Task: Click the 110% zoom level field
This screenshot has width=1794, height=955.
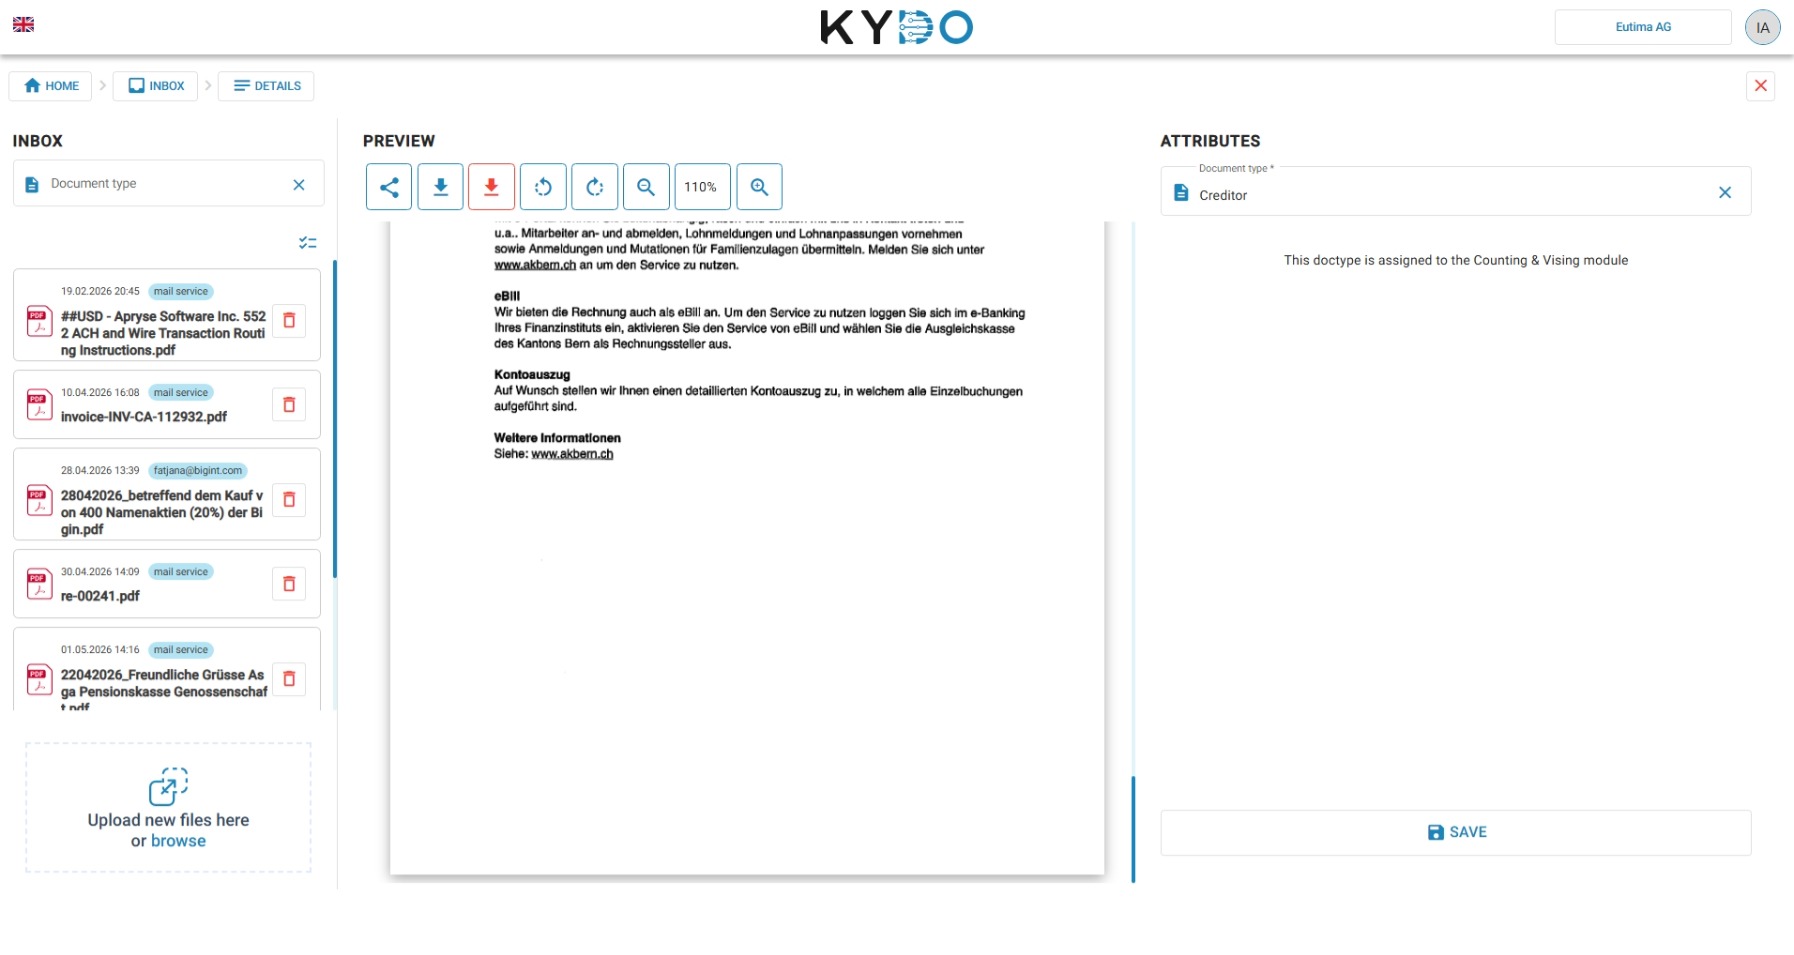Action: tap(702, 187)
